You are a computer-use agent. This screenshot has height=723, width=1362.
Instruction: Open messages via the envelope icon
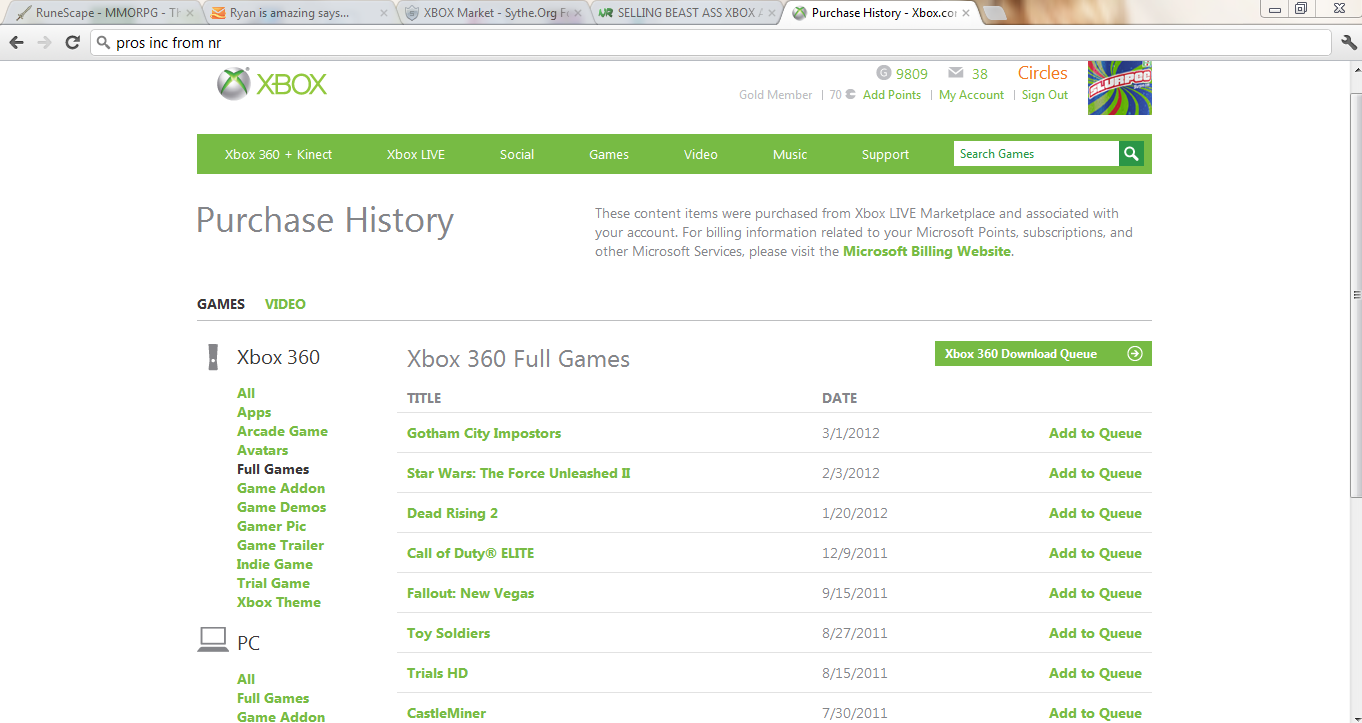coord(956,73)
